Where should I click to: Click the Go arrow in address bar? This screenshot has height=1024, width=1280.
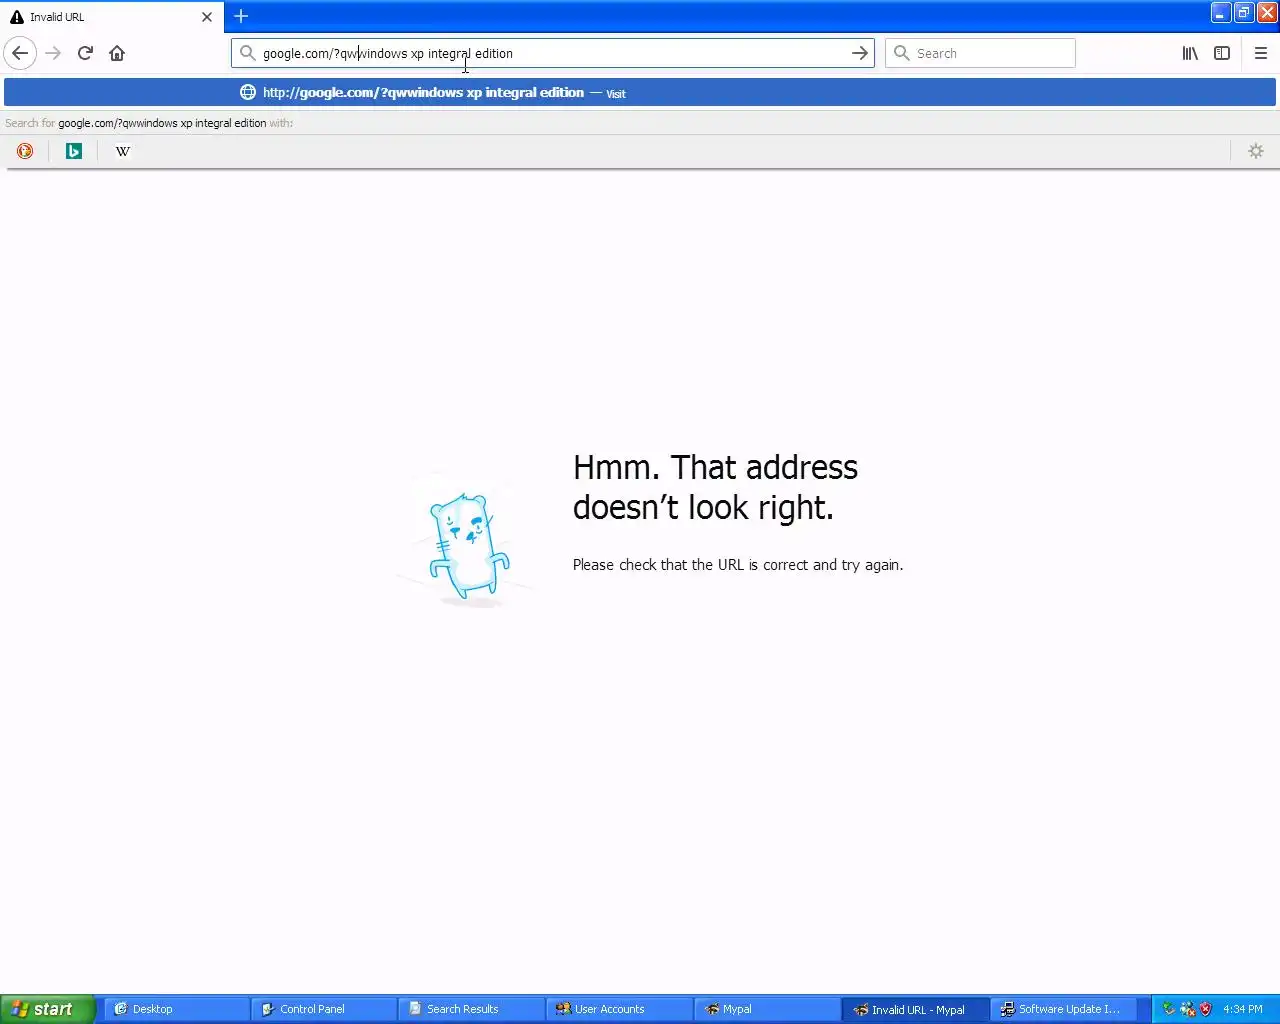tap(860, 53)
